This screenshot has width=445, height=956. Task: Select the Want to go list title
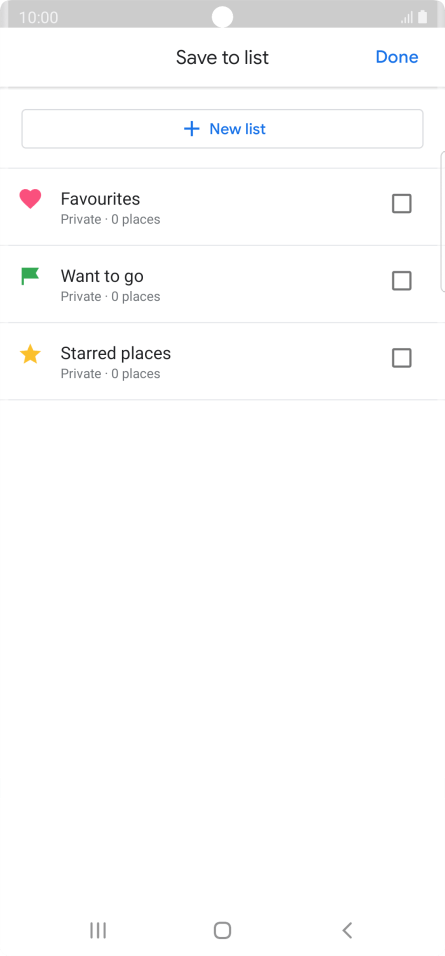pyautogui.click(x=102, y=276)
